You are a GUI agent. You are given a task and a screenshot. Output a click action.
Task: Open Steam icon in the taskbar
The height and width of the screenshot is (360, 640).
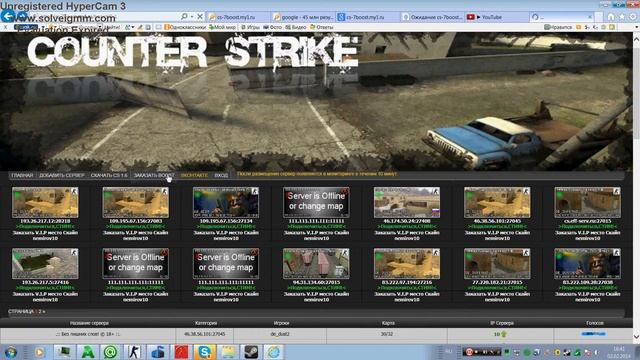click(x=251, y=352)
